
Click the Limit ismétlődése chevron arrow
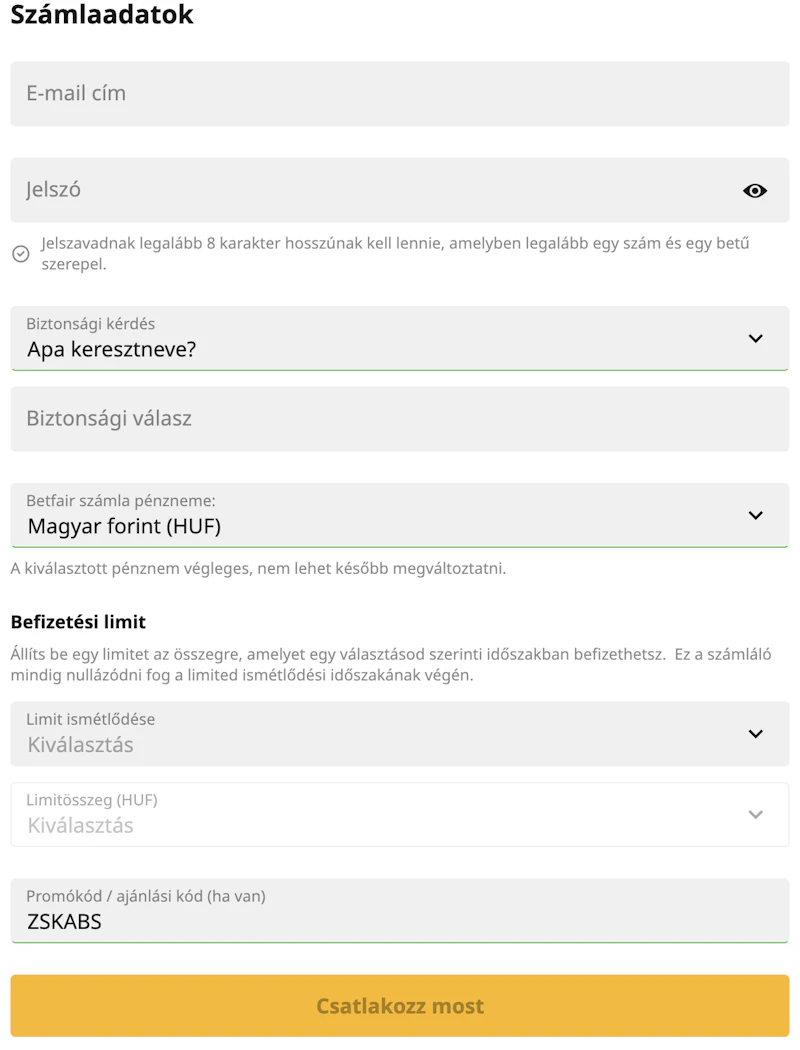point(755,733)
